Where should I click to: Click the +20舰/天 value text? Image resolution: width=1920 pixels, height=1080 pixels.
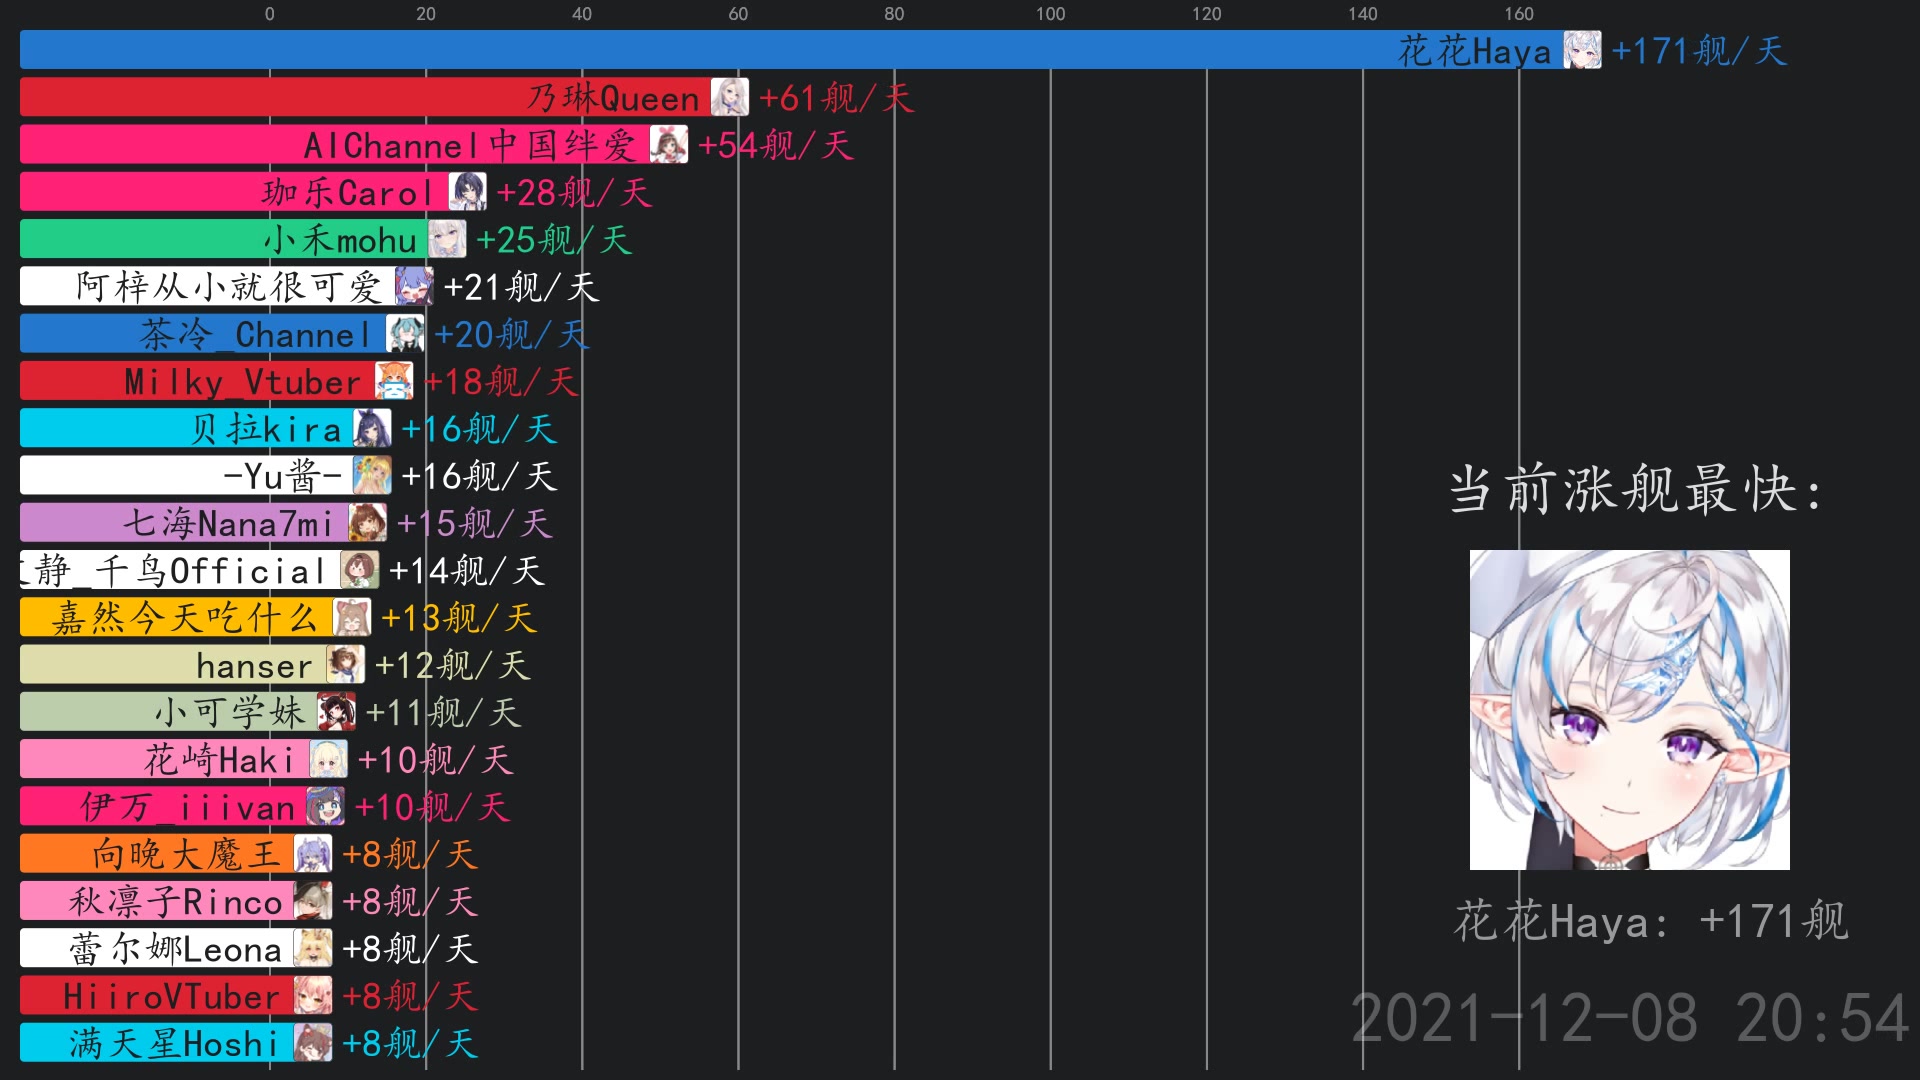tap(511, 335)
